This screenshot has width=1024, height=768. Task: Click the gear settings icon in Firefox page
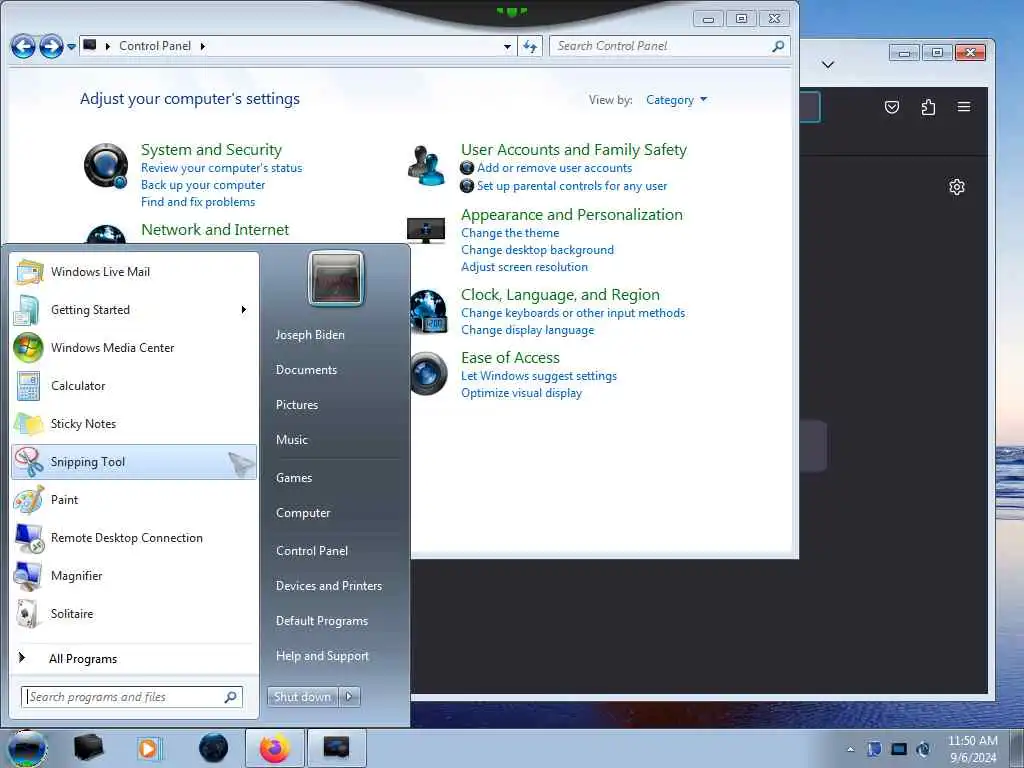[x=957, y=187]
